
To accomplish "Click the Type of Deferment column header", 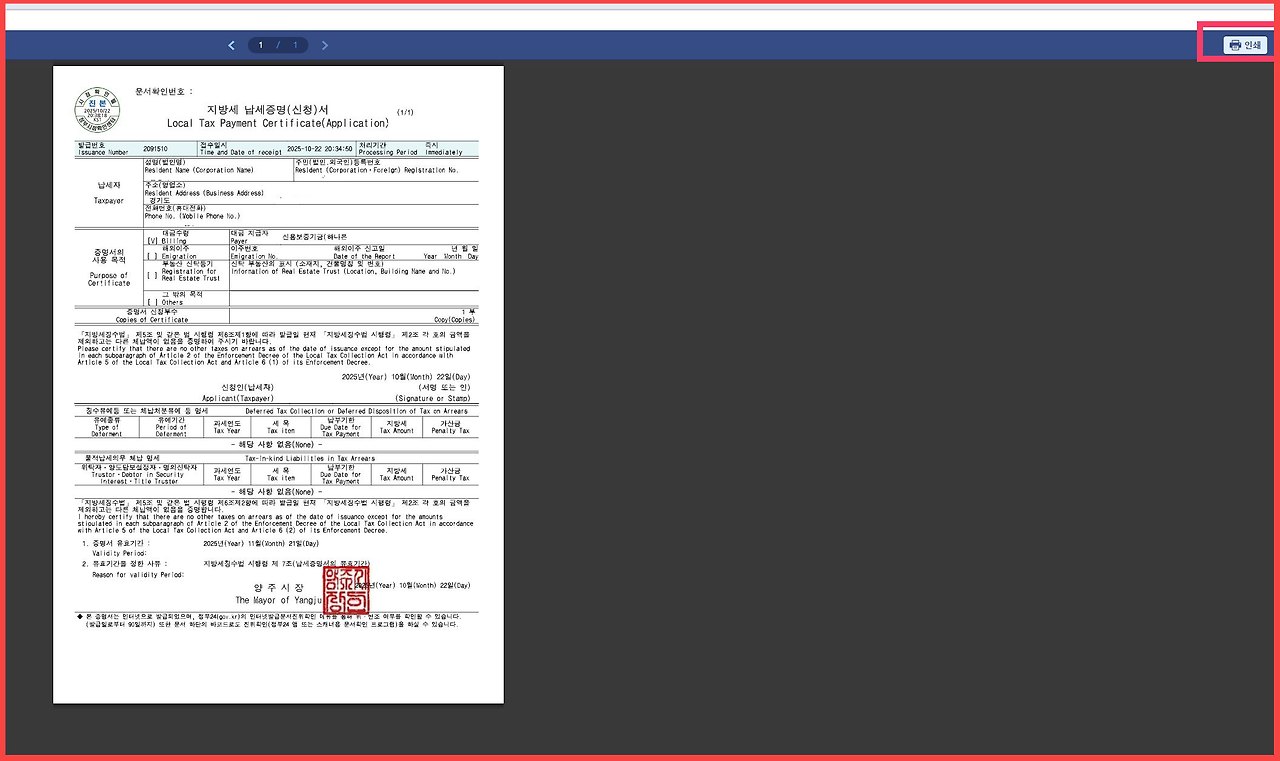I will click(107, 428).
